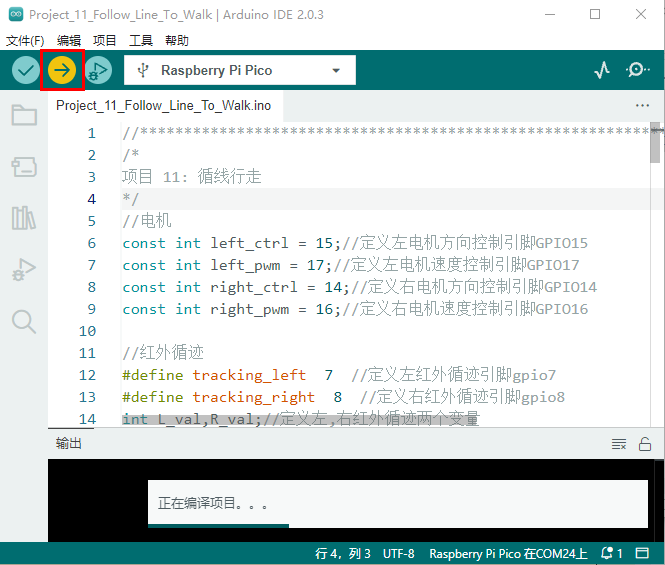Start debugging with the debug play icon
The width and height of the screenshot is (665, 565).
pyautogui.click(x=98, y=70)
